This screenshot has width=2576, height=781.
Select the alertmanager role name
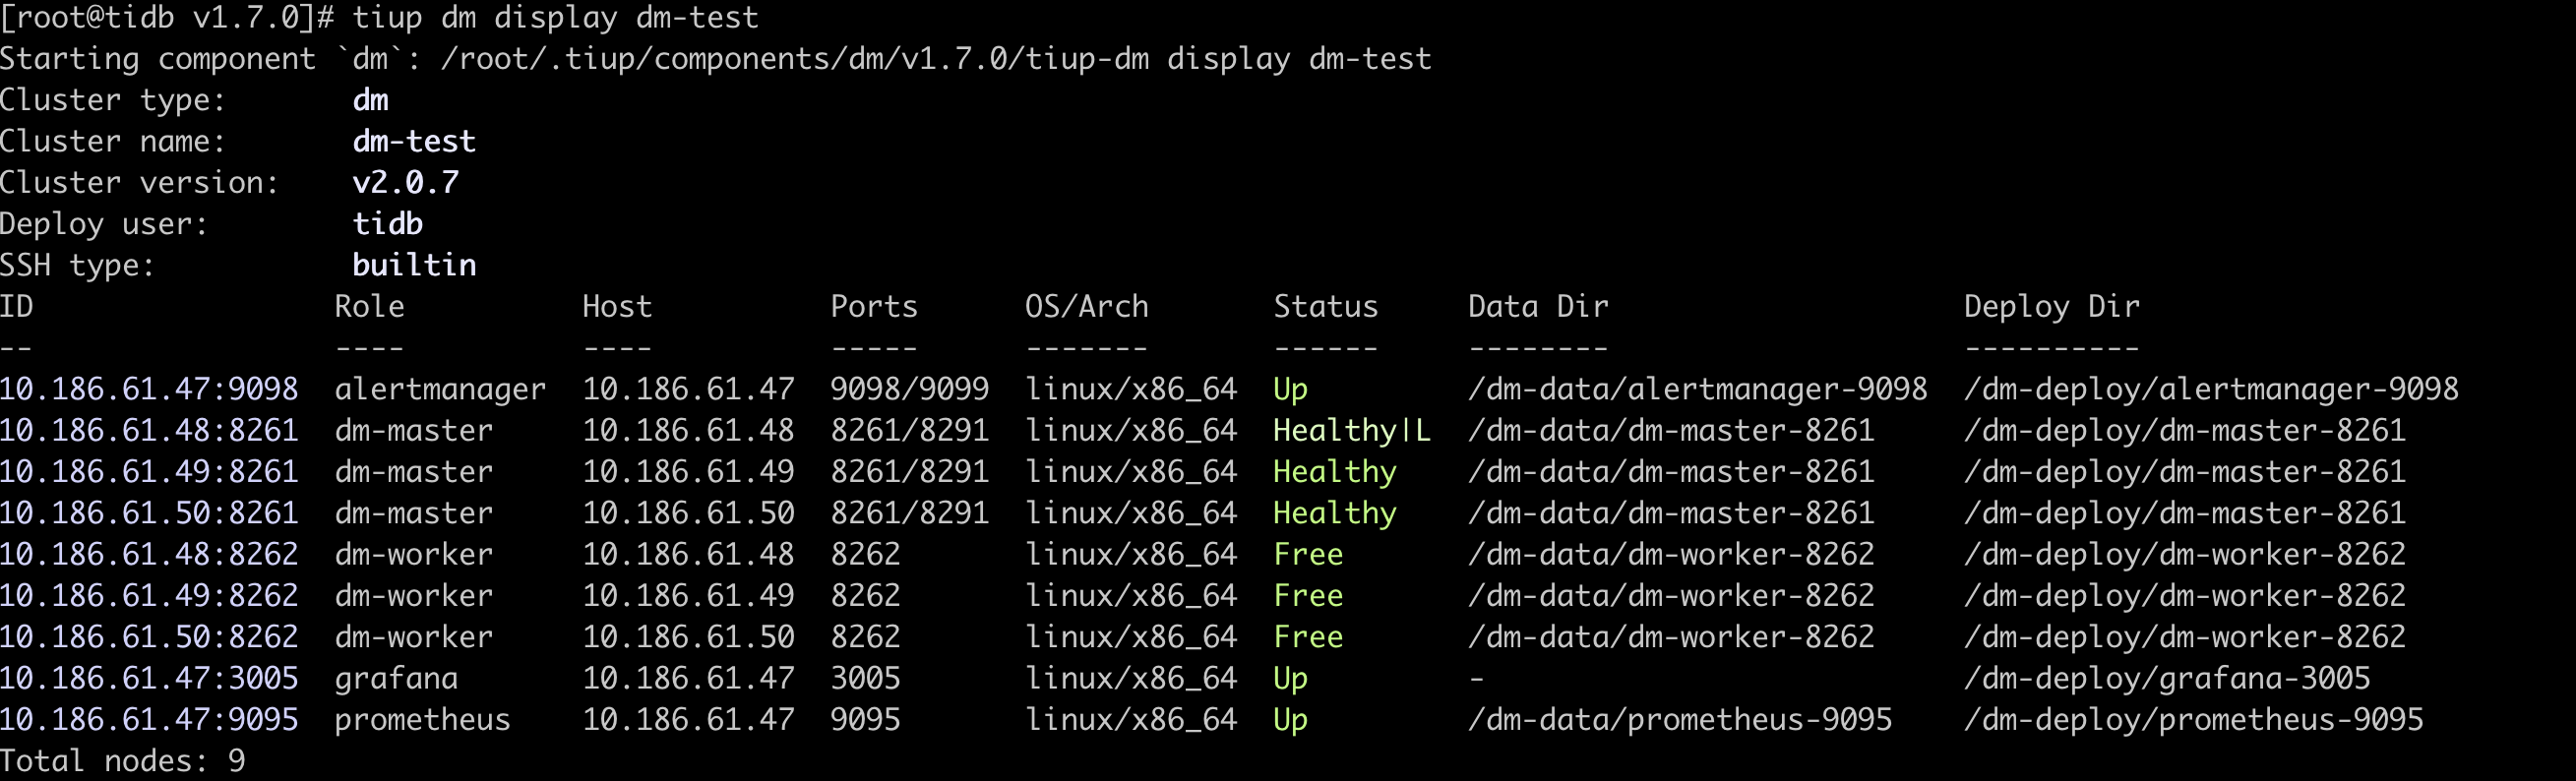[x=440, y=389]
